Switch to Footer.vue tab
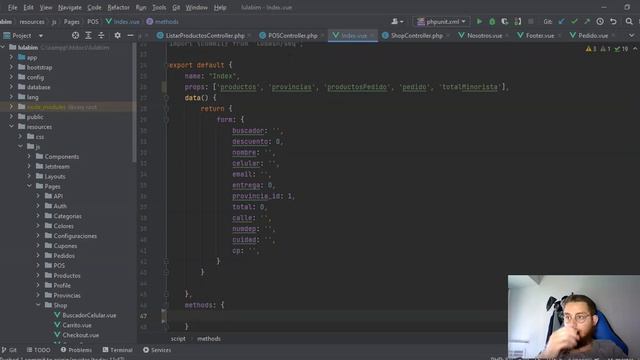This screenshot has width=640, height=360. pyautogui.click(x=539, y=36)
